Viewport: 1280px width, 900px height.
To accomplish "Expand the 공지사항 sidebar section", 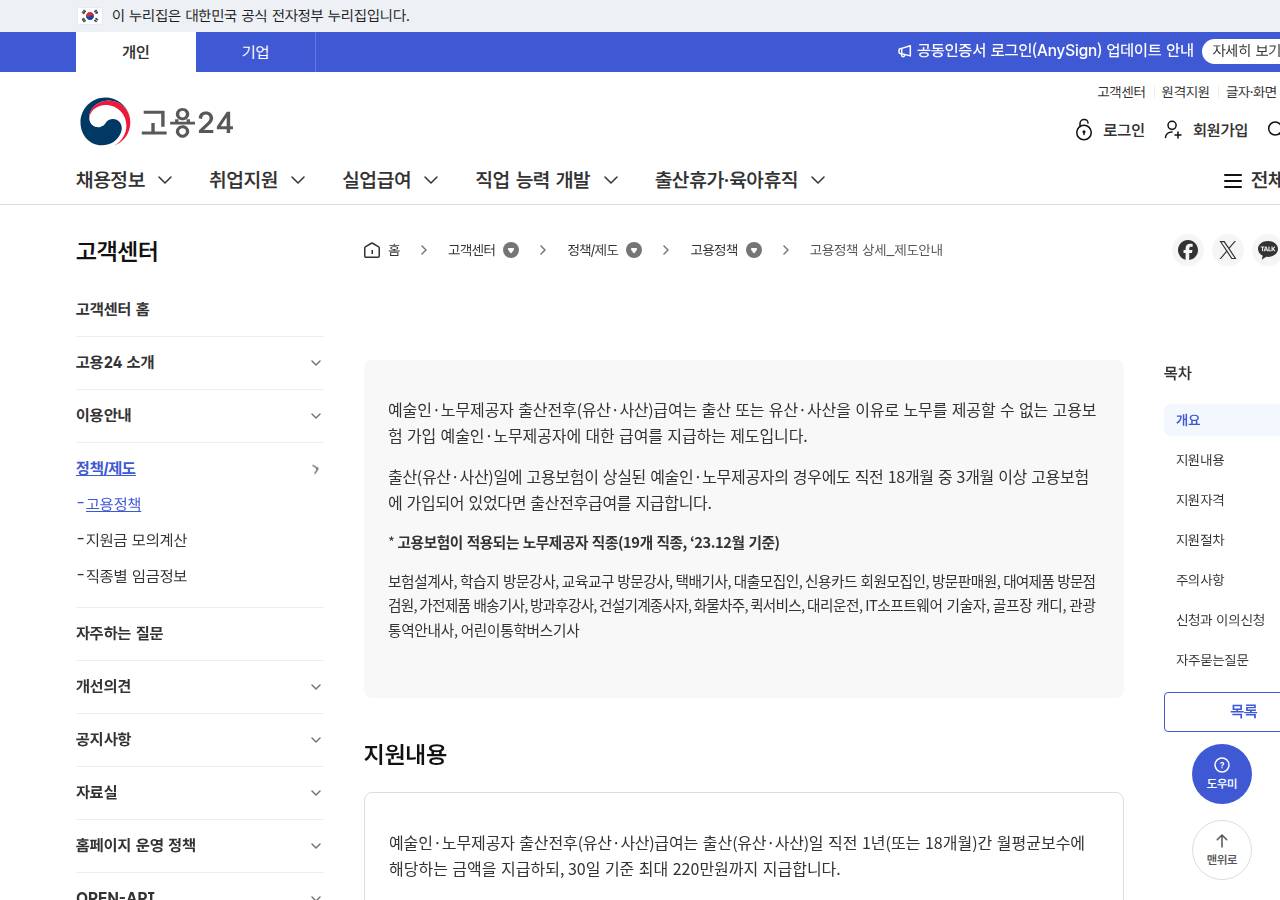I will click(200, 740).
